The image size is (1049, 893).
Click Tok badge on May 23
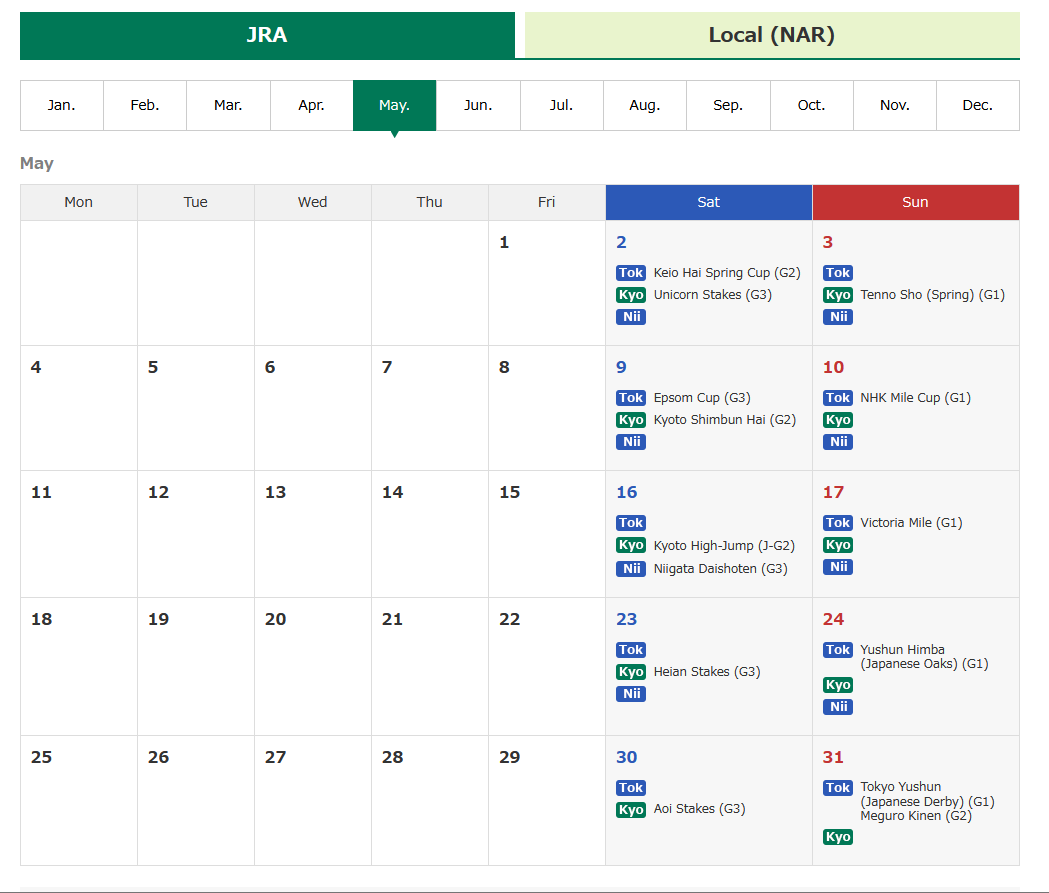tap(631, 650)
